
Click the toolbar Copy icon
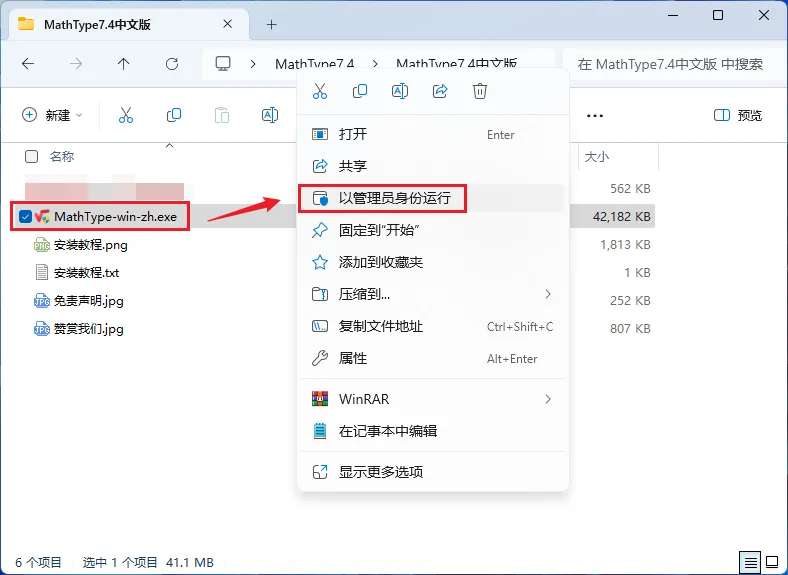click(174, 115)
